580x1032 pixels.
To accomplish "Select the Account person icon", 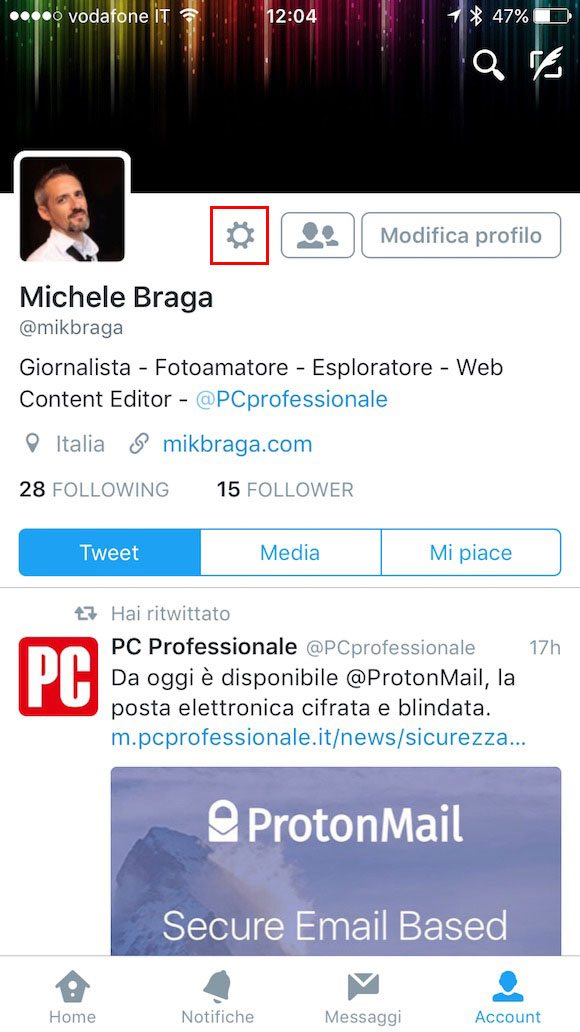I will (x=508, y=987).
